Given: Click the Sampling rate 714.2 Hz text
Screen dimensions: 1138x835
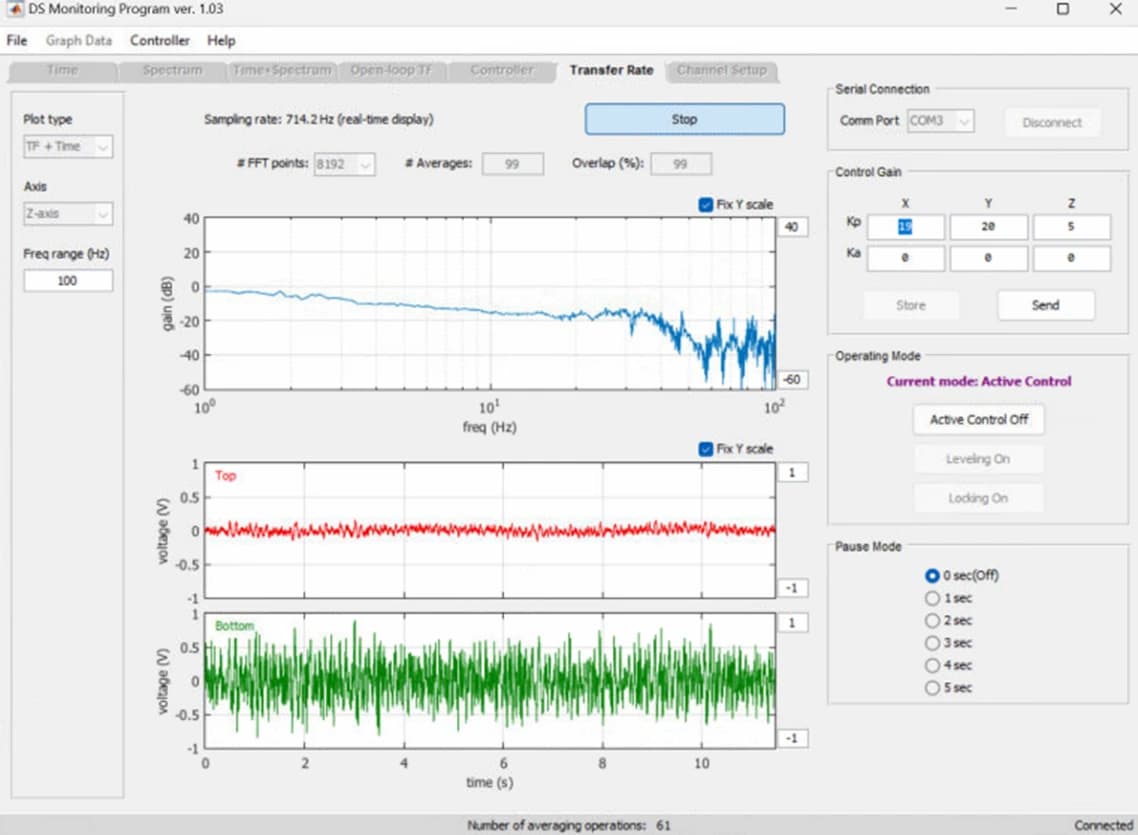Looking at the screenshot, I should 319,119.
